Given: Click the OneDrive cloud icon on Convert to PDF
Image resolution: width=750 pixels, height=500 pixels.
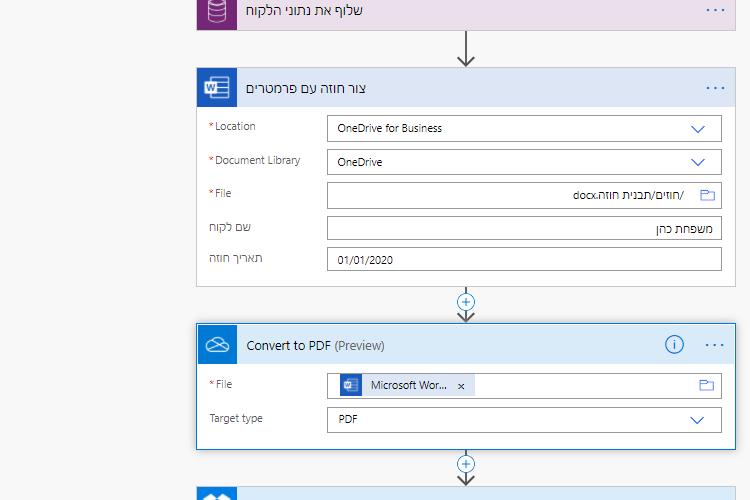Looking at the screenshot, I should [217, 344].
